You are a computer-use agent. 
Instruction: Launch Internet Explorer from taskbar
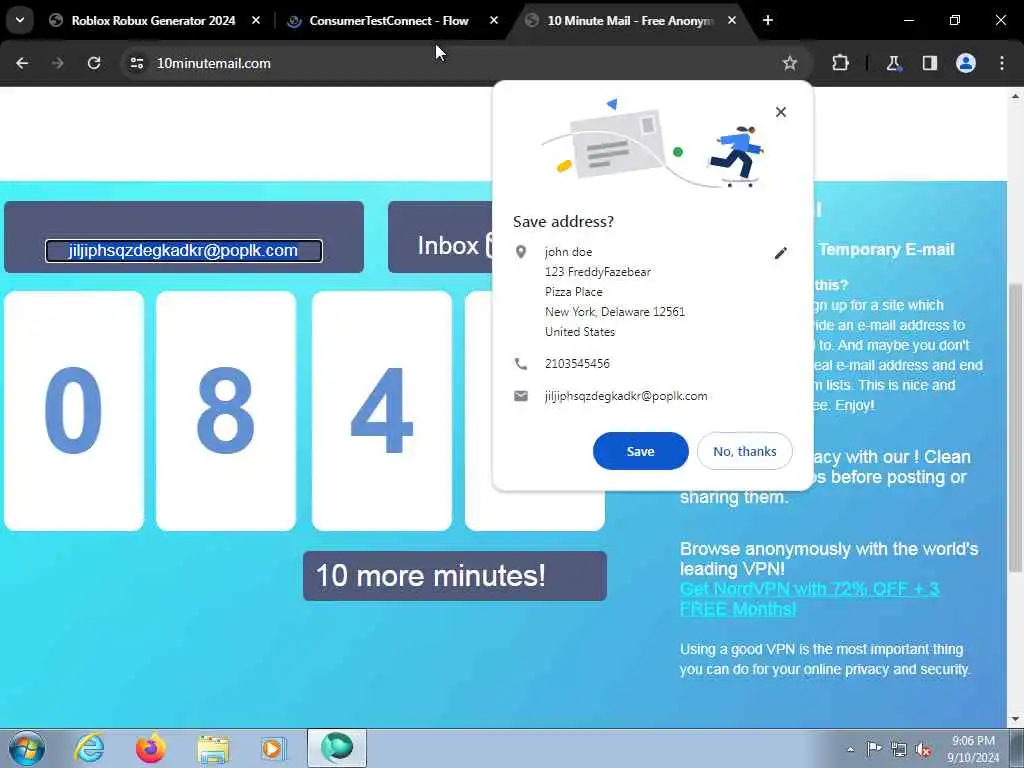click(x=89, y=748)
